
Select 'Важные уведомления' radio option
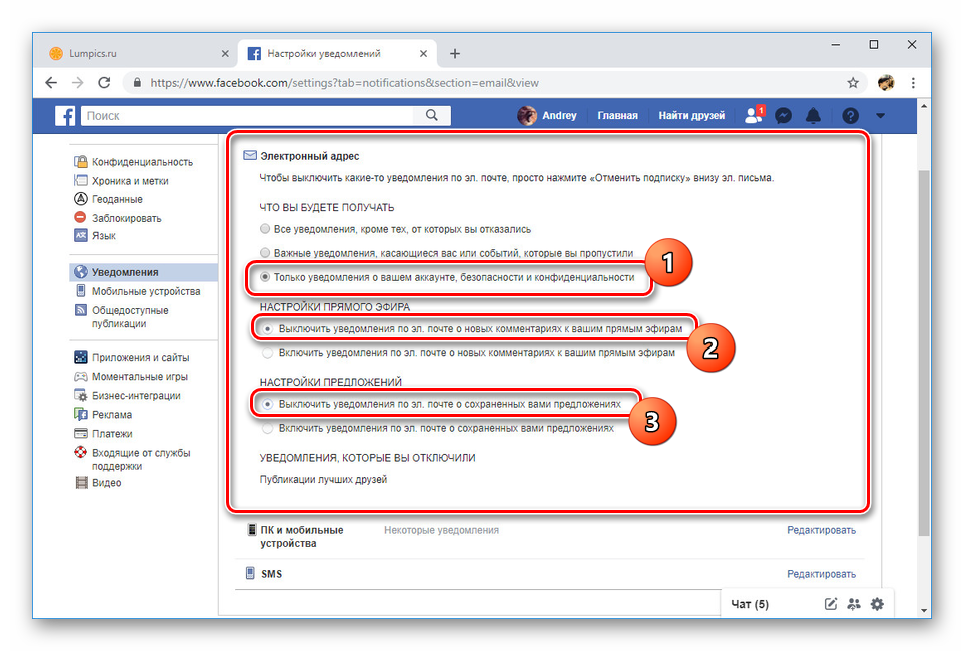pos(265,253)
